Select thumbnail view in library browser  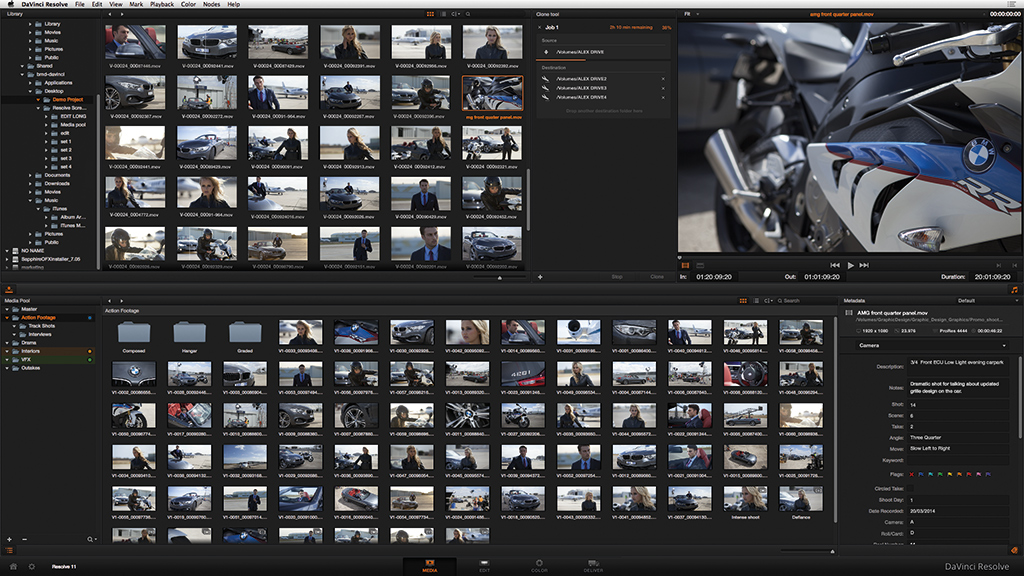tap(430, 14)
